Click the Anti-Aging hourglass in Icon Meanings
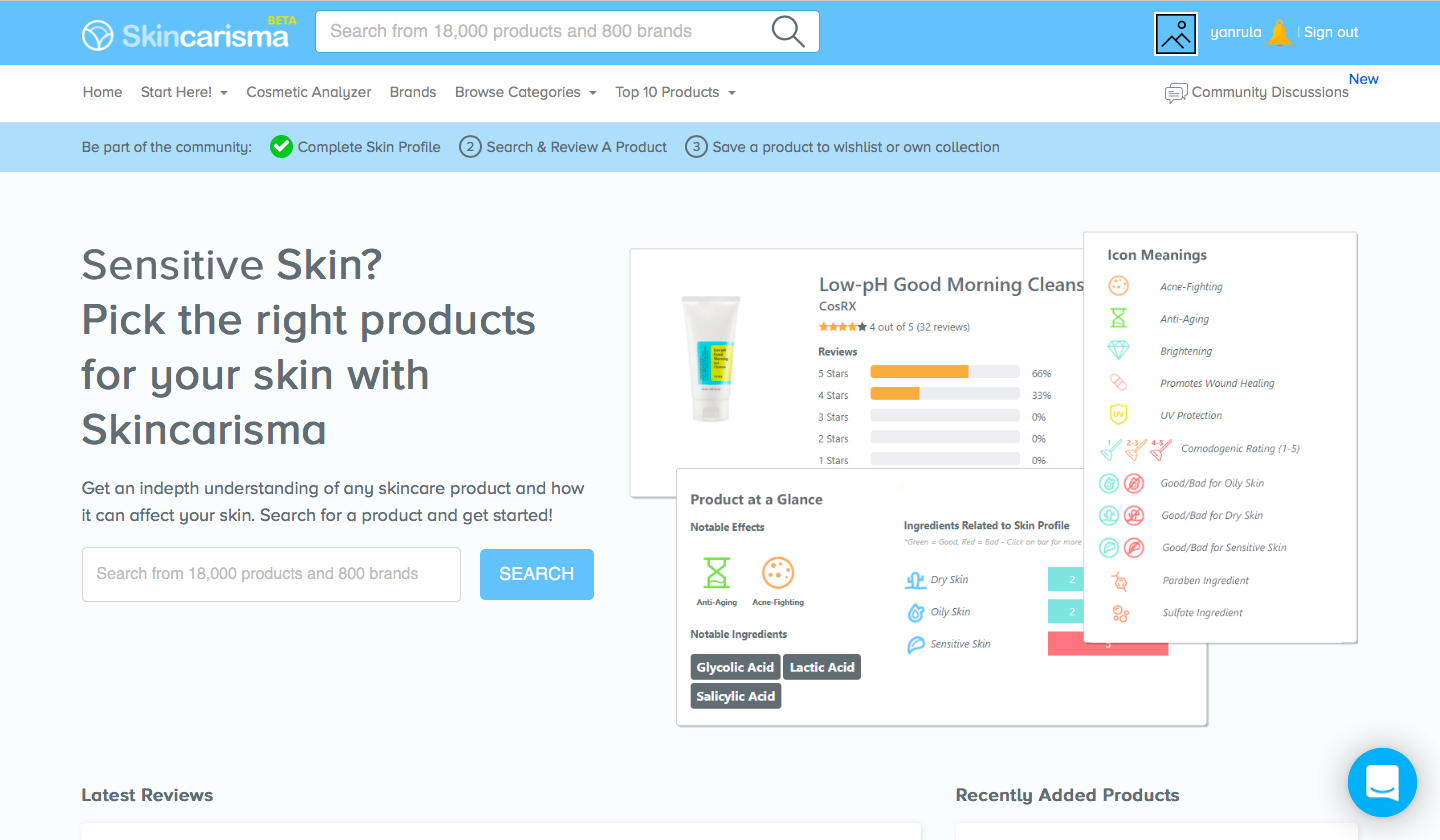 (1118, 318)
